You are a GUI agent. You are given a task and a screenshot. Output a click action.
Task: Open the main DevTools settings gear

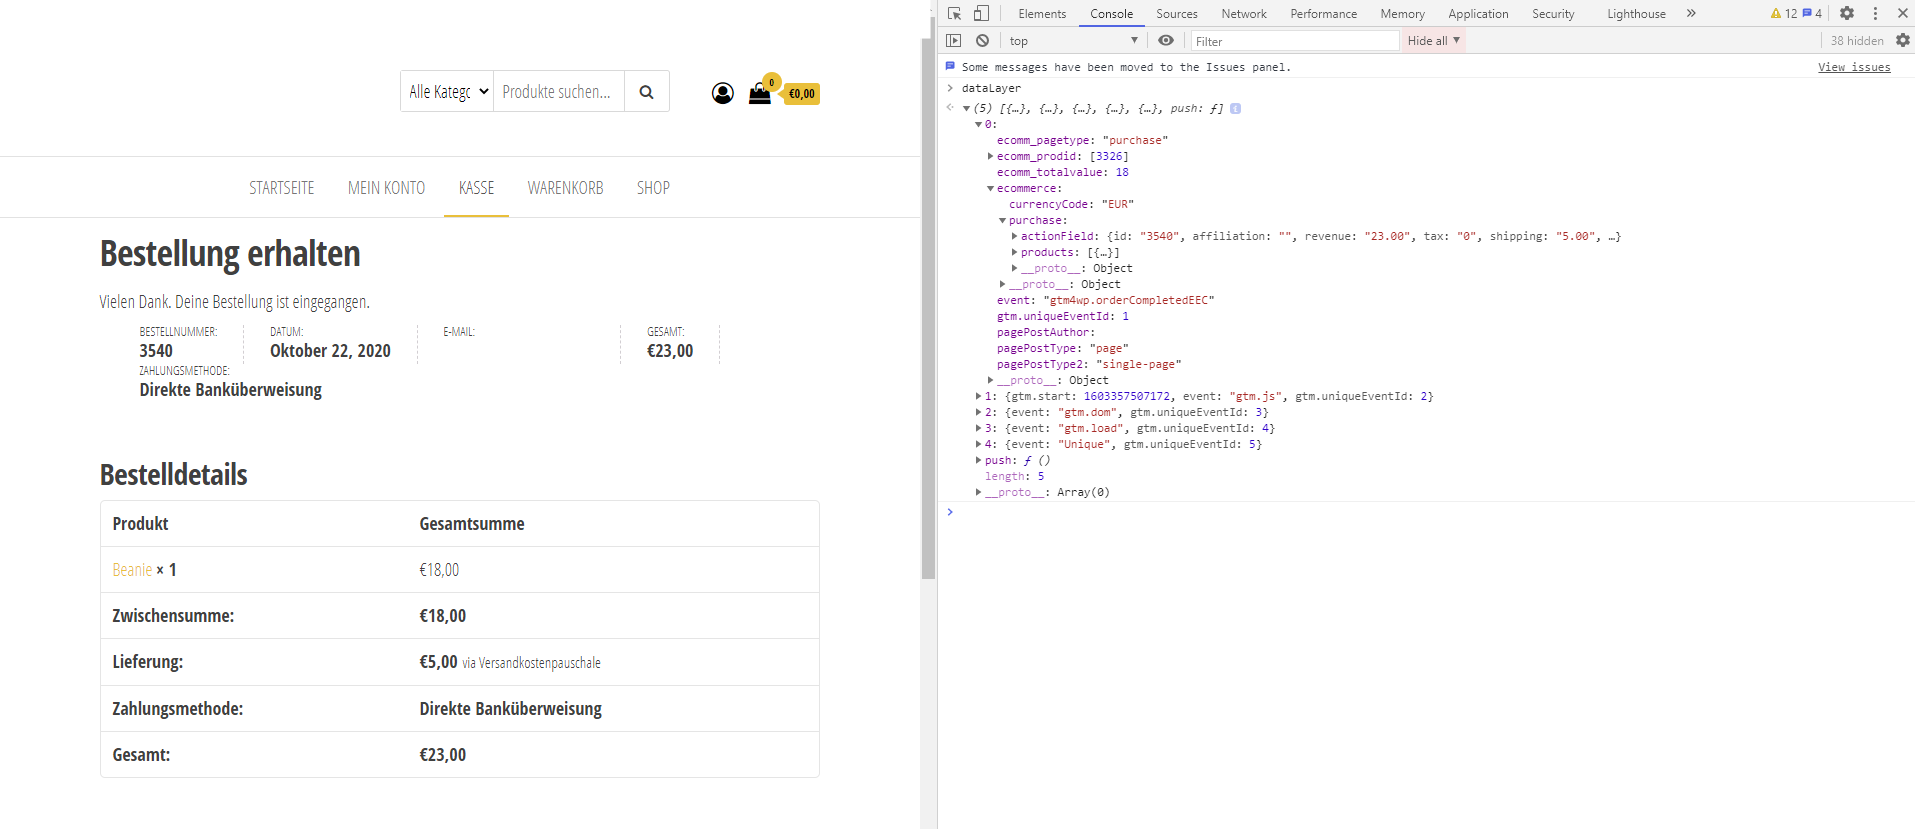pyautogui.click(x=1847, y=13)
